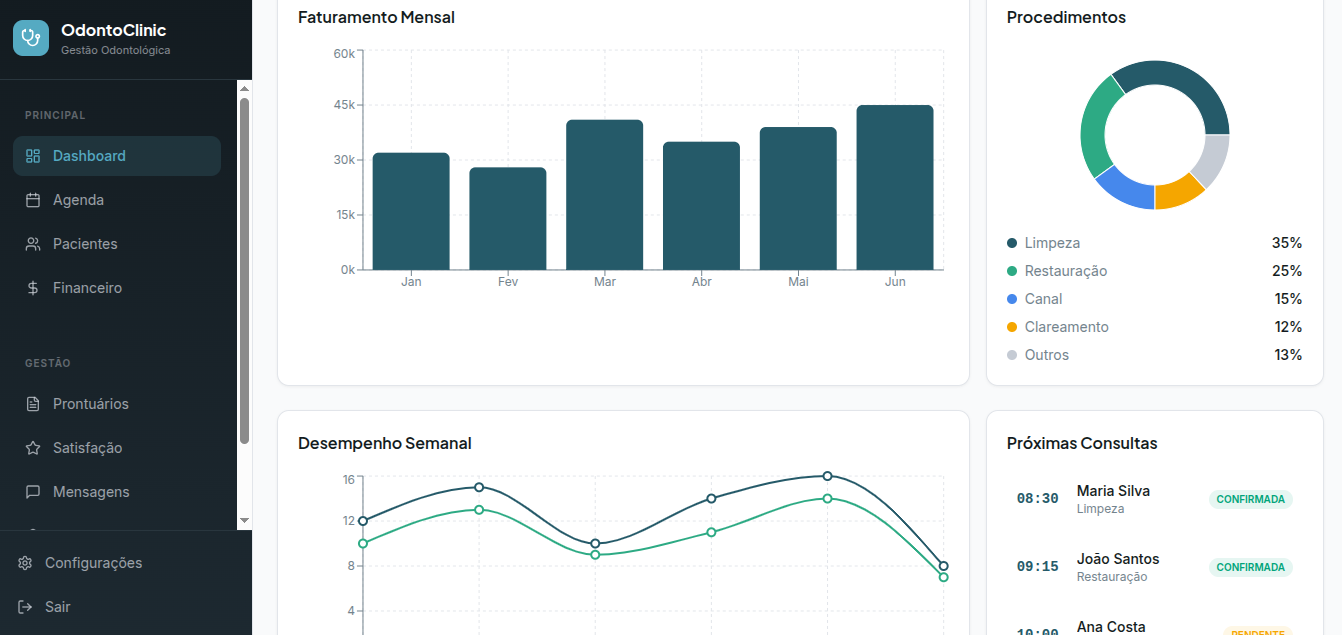Click the Jun bar in Faturamento Mensal
The height and width of the screenshot is (635, 1342).
point(894,188)
